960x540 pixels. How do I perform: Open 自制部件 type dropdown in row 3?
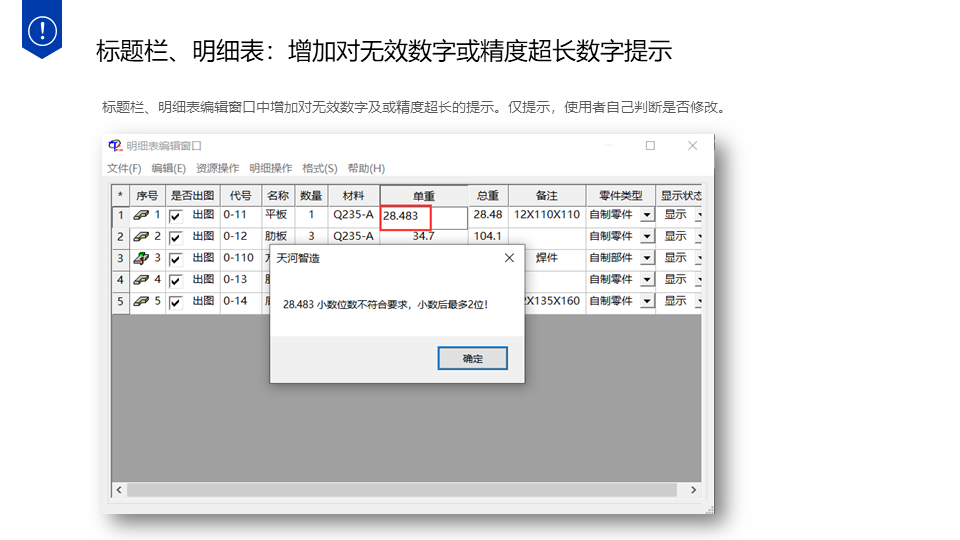coord(647,258)
